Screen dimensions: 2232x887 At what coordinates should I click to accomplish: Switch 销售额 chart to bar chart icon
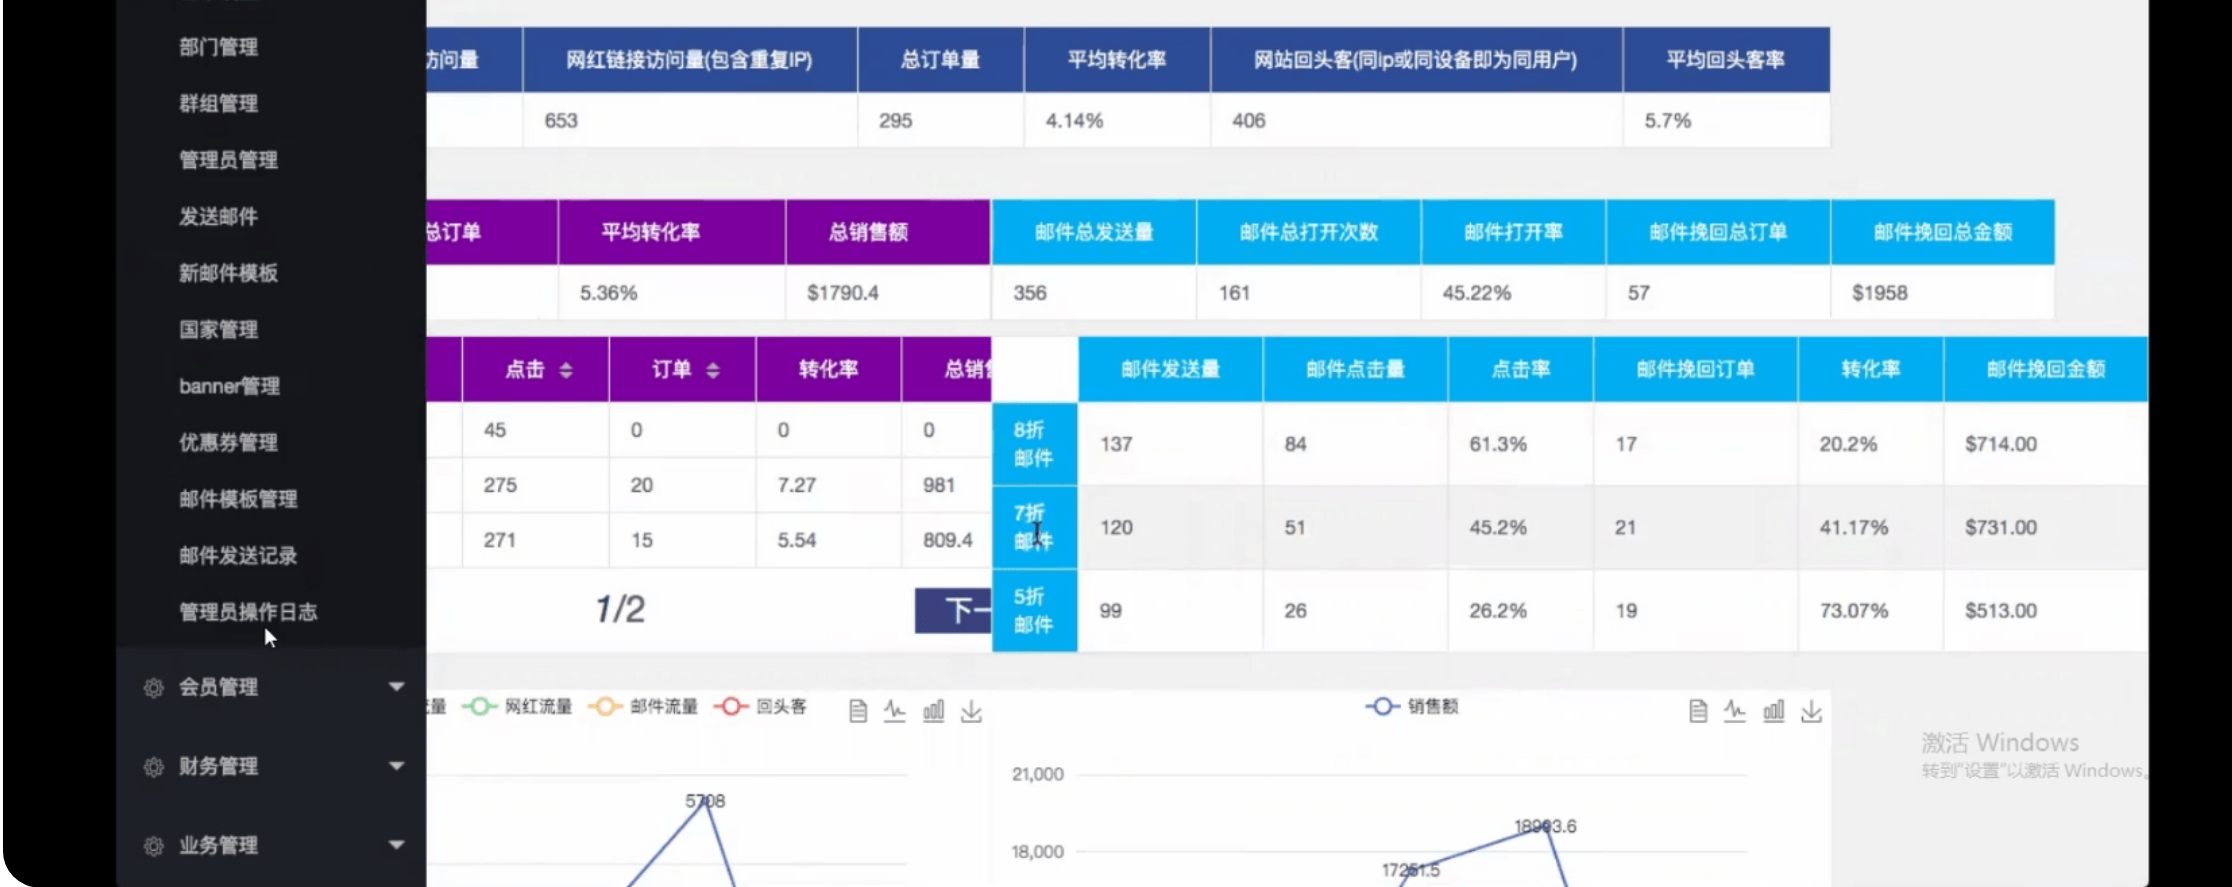click(1773, 711)
